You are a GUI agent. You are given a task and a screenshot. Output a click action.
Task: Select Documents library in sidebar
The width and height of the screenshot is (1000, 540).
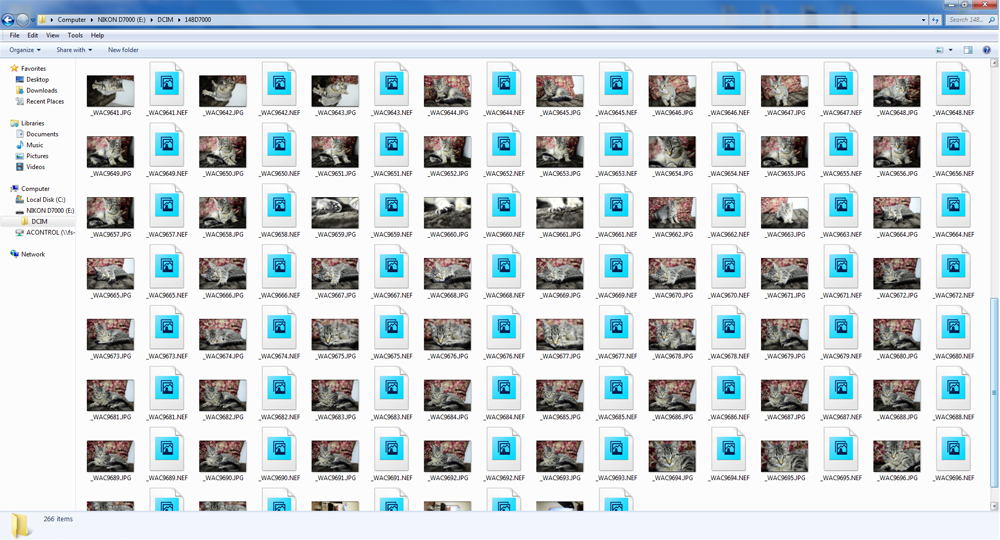(42, 134)
